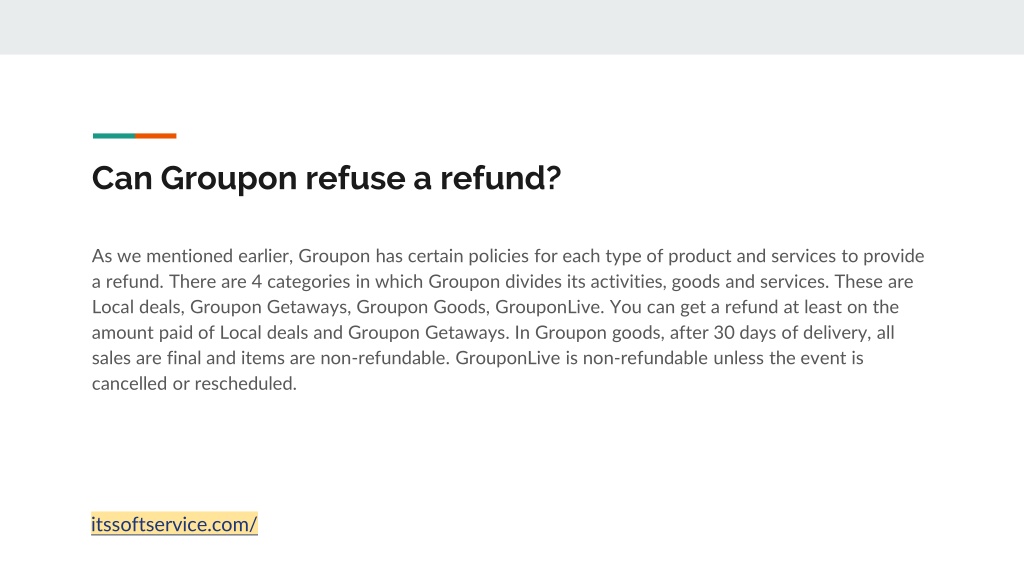Select the orange segment of the accent bar

155,136
